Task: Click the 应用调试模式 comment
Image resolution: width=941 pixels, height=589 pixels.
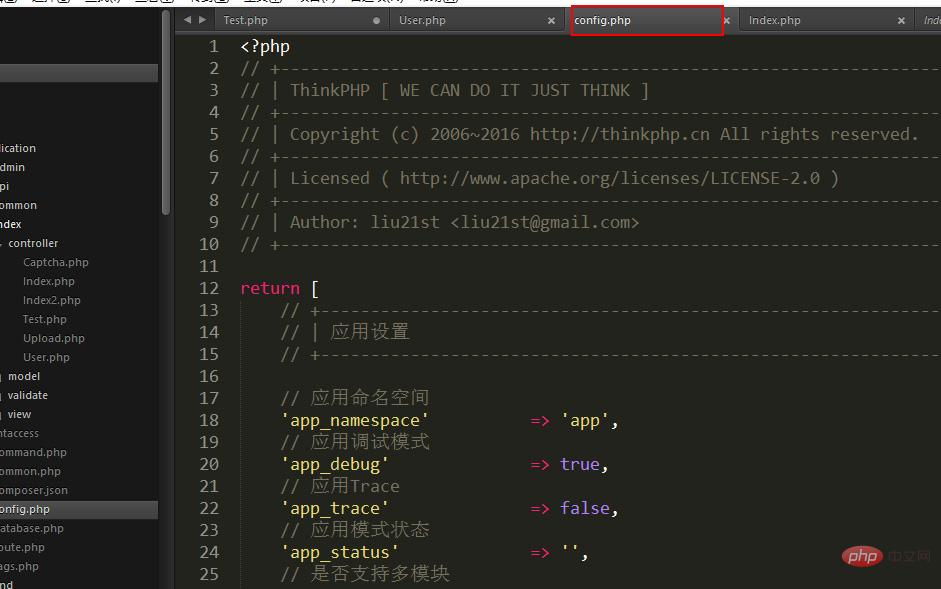Action: (355, 443)
